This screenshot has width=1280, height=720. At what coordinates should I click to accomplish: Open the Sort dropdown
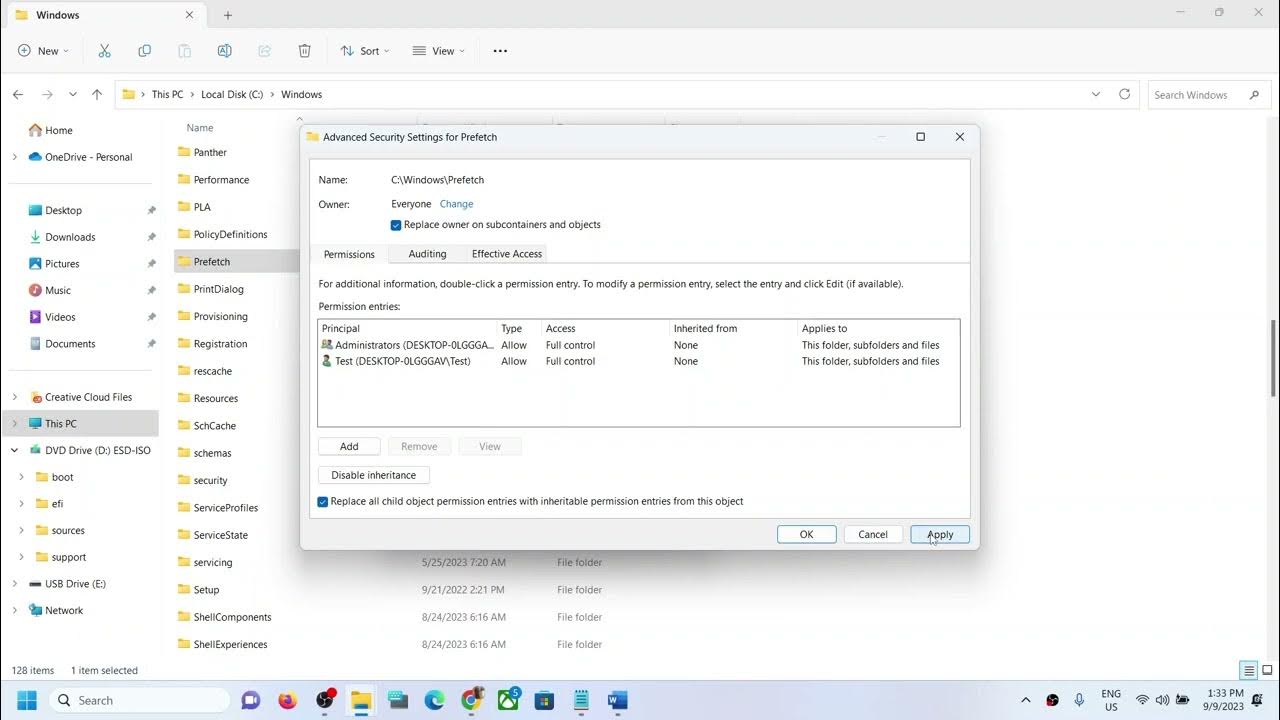[364, 51]
